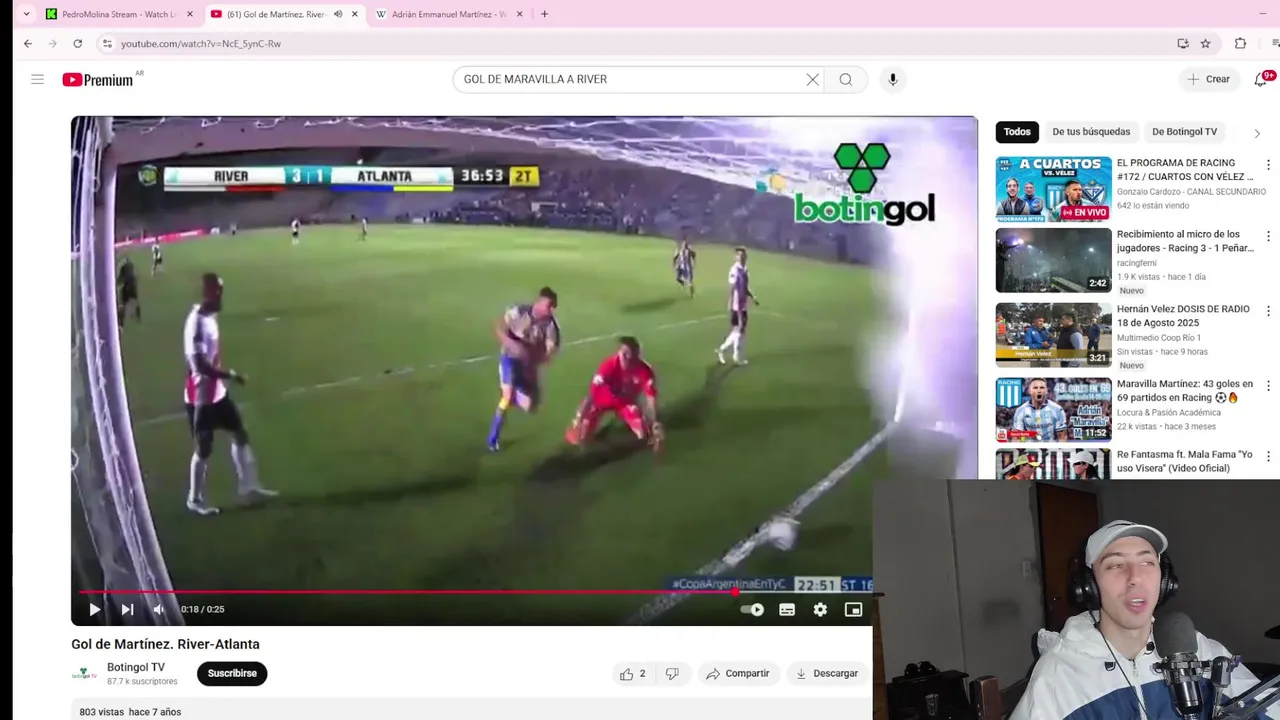Open a new browser tab

(544, 14)
